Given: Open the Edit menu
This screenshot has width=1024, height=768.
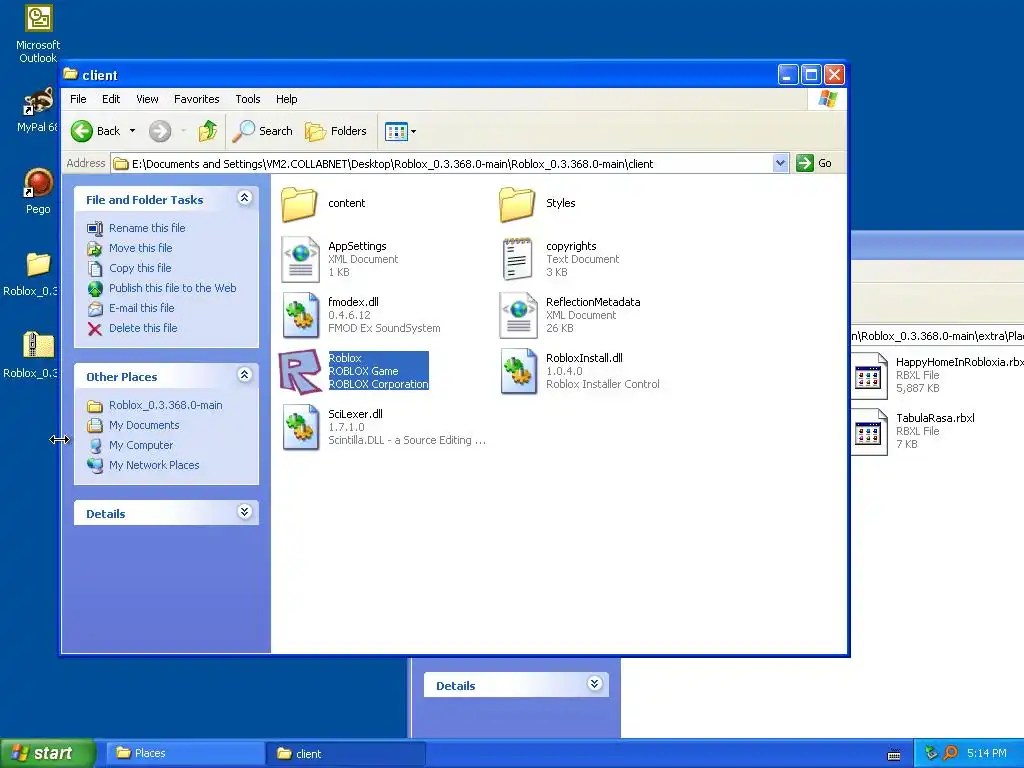Looking at the screenshot, I should point(111,99).
